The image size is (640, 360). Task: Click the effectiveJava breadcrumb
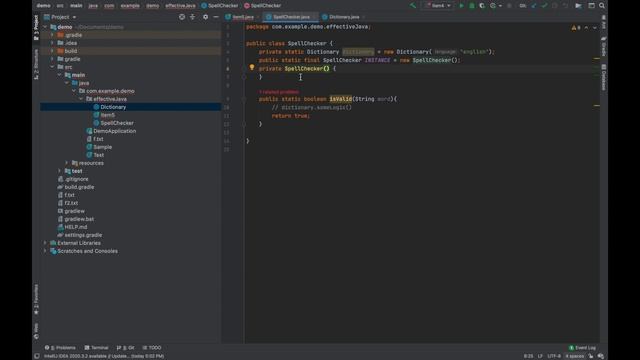tap(180, 6)
